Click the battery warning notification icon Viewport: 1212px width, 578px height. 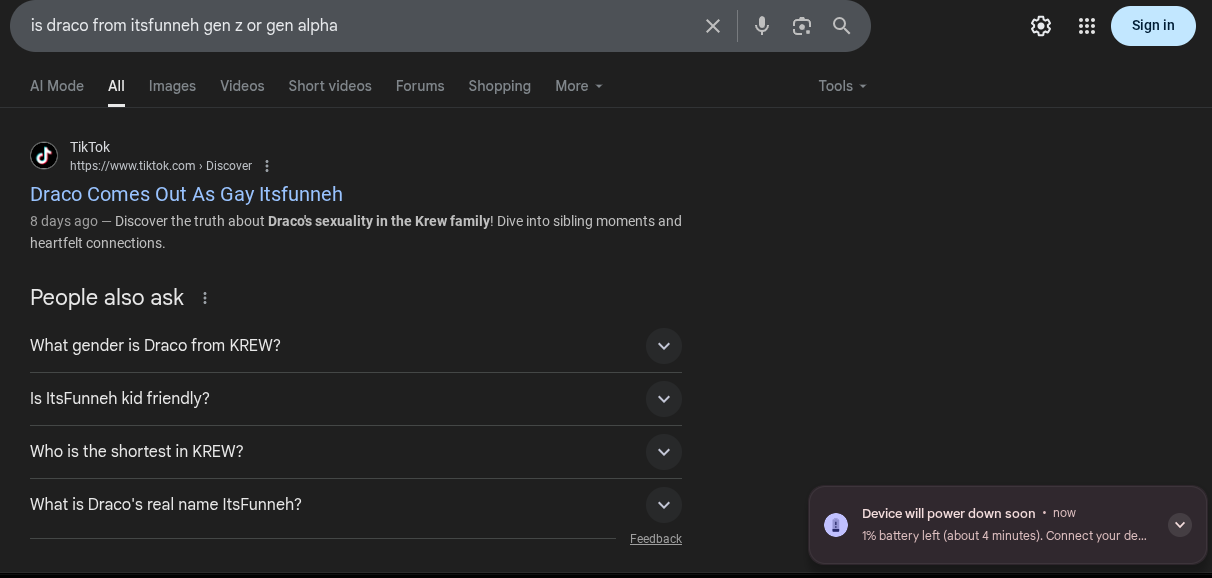[x=836, y=525]
